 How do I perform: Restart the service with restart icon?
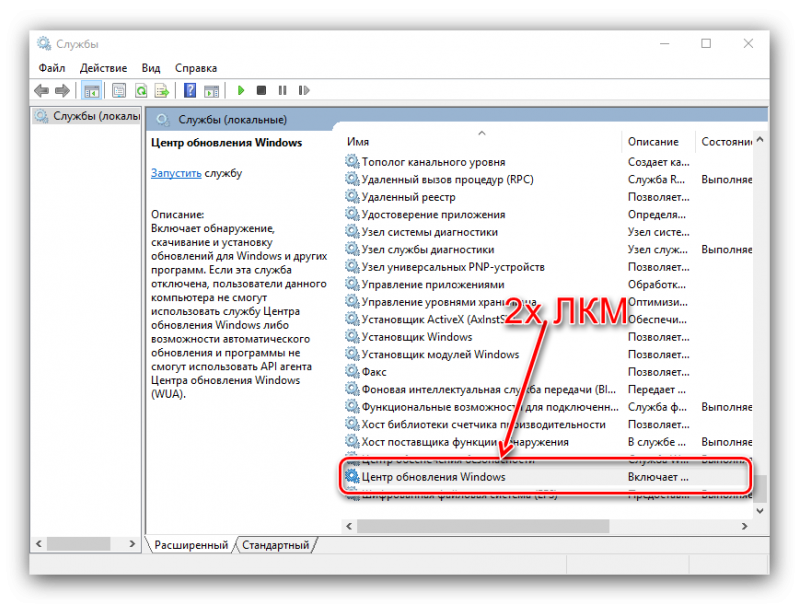tap(304, 90)
